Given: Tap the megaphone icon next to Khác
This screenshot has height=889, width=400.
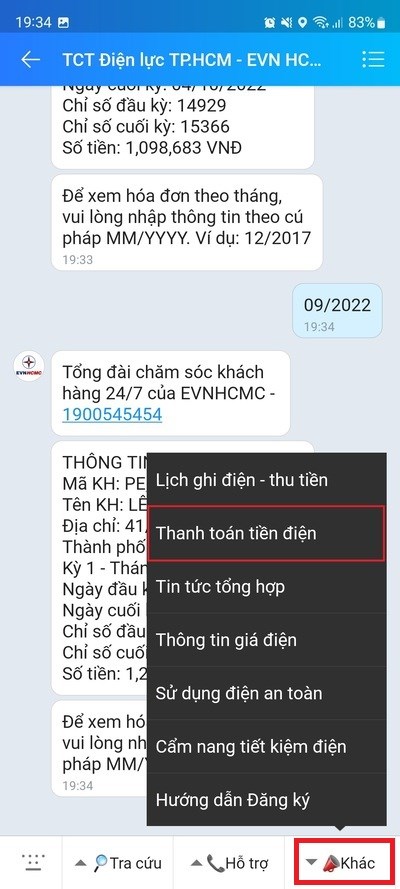Looking at the screenshot, I should tap(330, 863).
